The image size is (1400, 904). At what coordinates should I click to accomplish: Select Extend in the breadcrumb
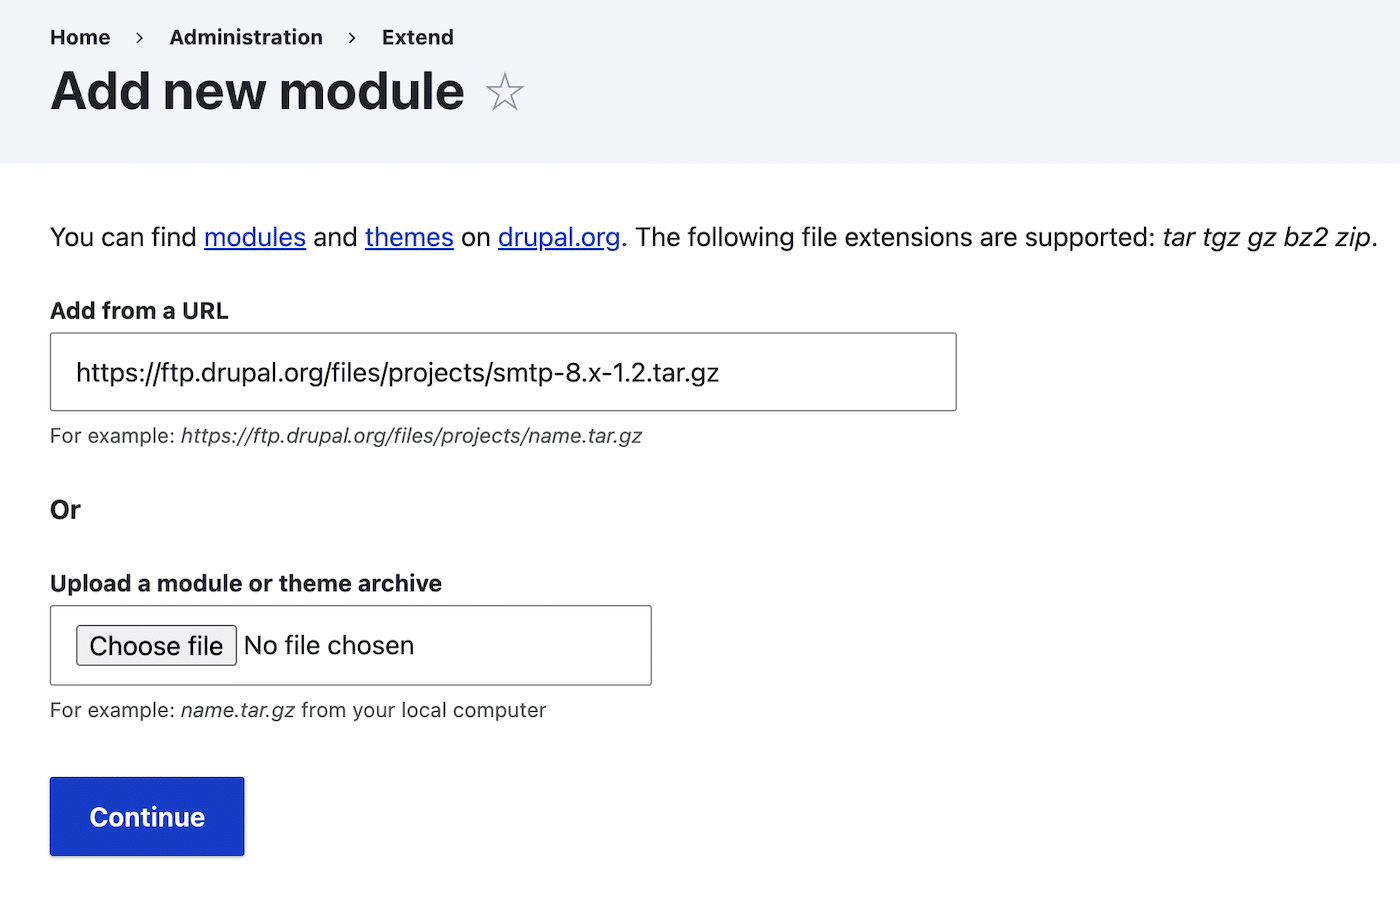click(417, 37)
